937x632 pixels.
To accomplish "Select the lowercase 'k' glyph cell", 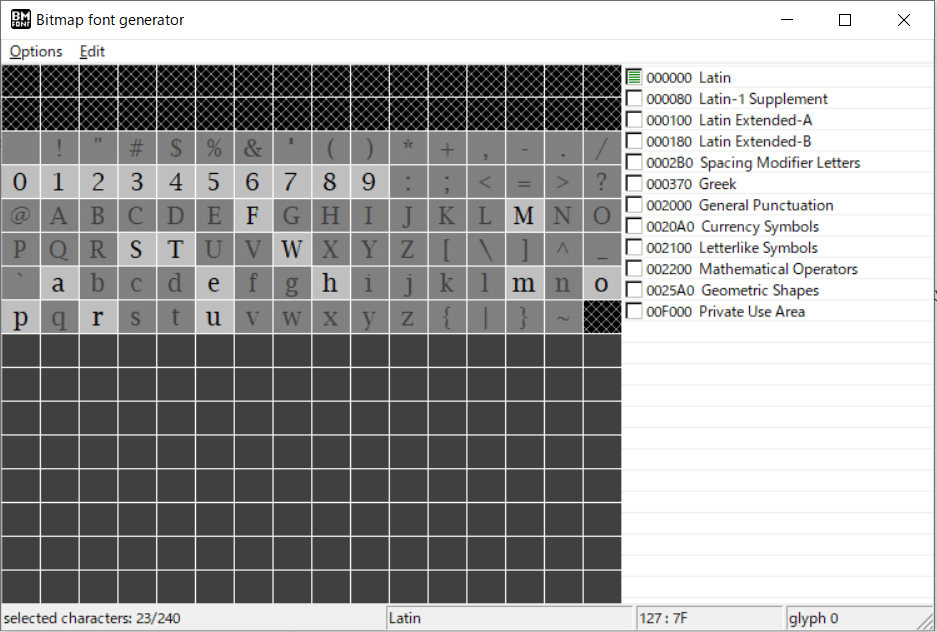I will [x=447, y=283].
